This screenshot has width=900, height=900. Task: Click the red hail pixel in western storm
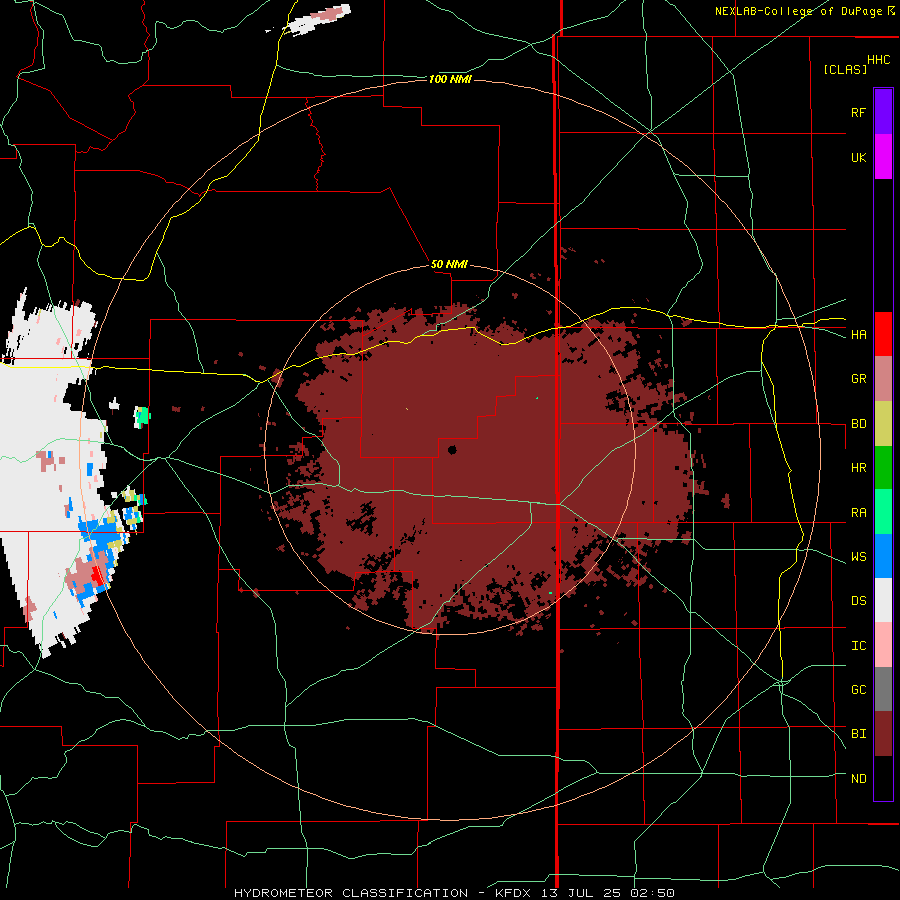tap(98, 574)
